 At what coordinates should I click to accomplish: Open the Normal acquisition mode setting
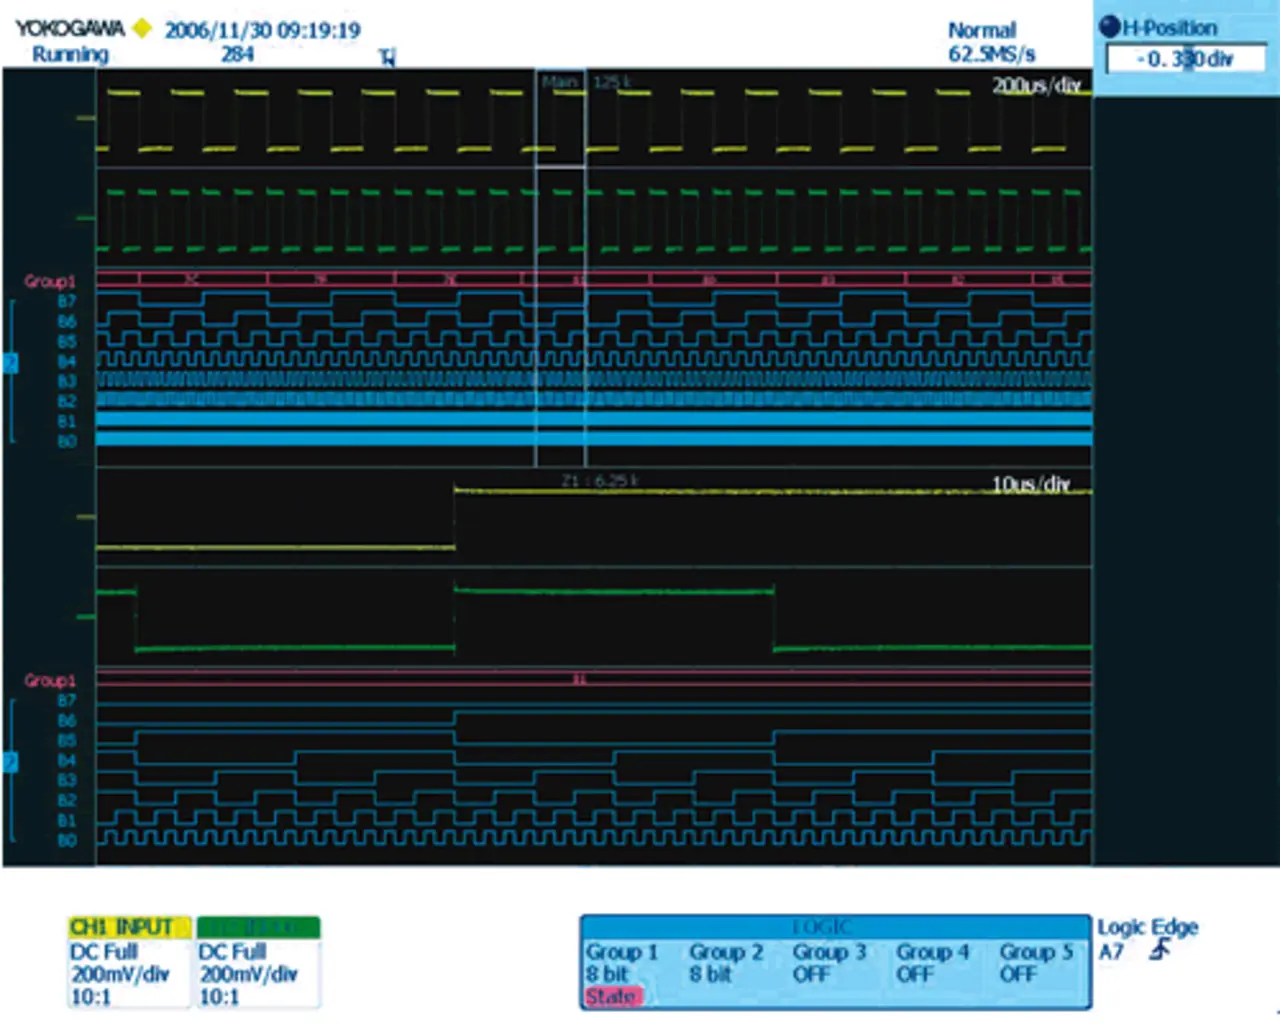(981, 31)
